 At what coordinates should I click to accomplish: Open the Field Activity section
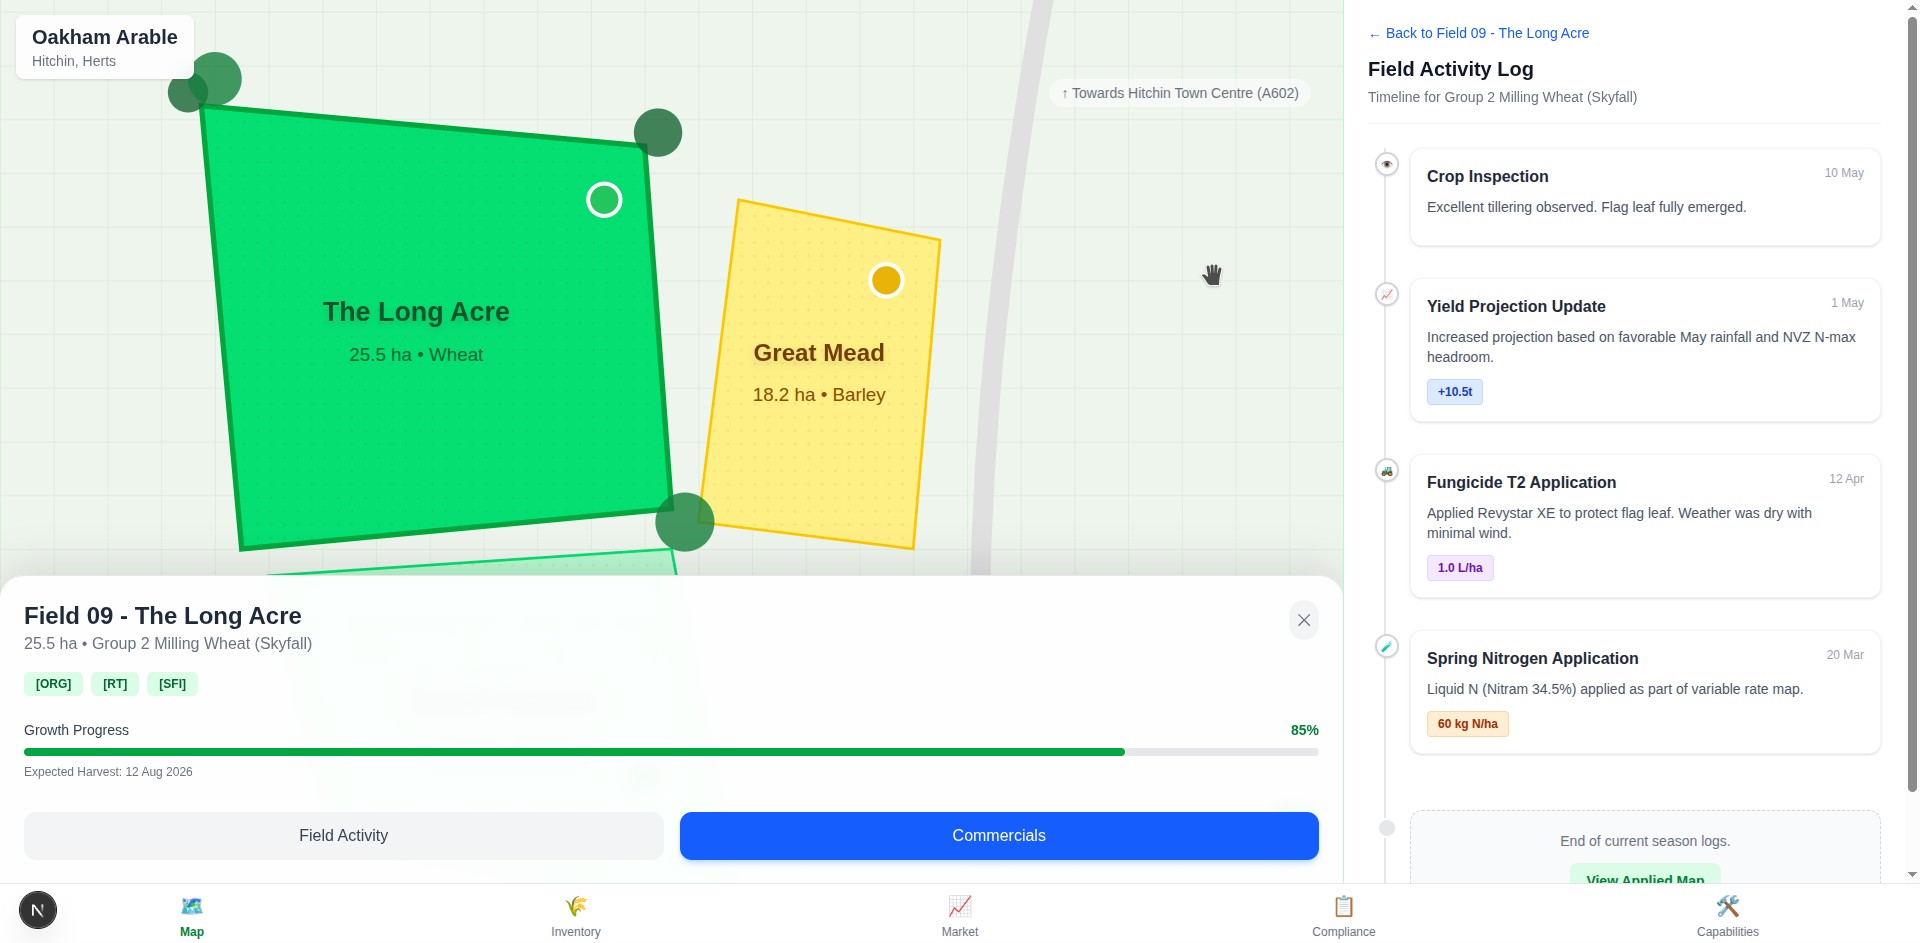click(x=344, y=836)
